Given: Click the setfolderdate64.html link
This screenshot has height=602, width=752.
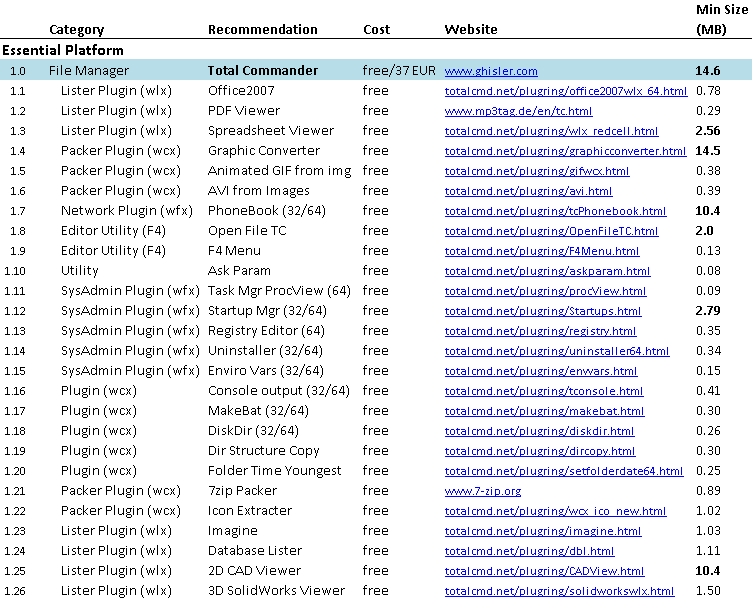Looking at the screenshot, I should click(x=564, y=471).
